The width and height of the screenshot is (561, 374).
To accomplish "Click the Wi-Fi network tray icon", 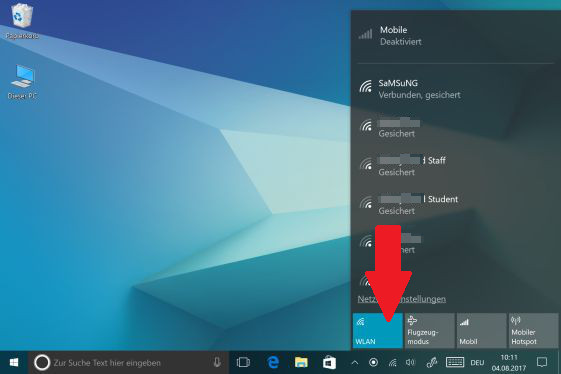I will click(x=392, y=363).
